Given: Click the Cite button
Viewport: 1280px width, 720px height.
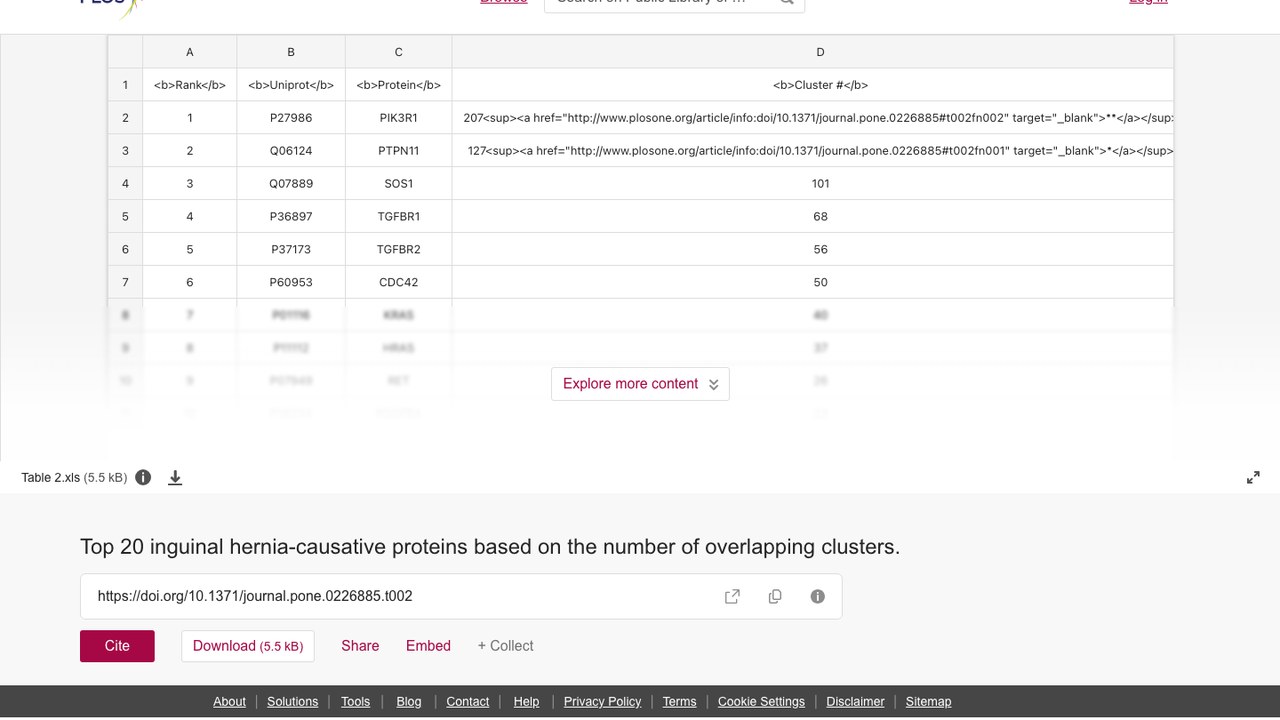Looking at the screenshot, I should pyautogui.click(x=117, y=646).
